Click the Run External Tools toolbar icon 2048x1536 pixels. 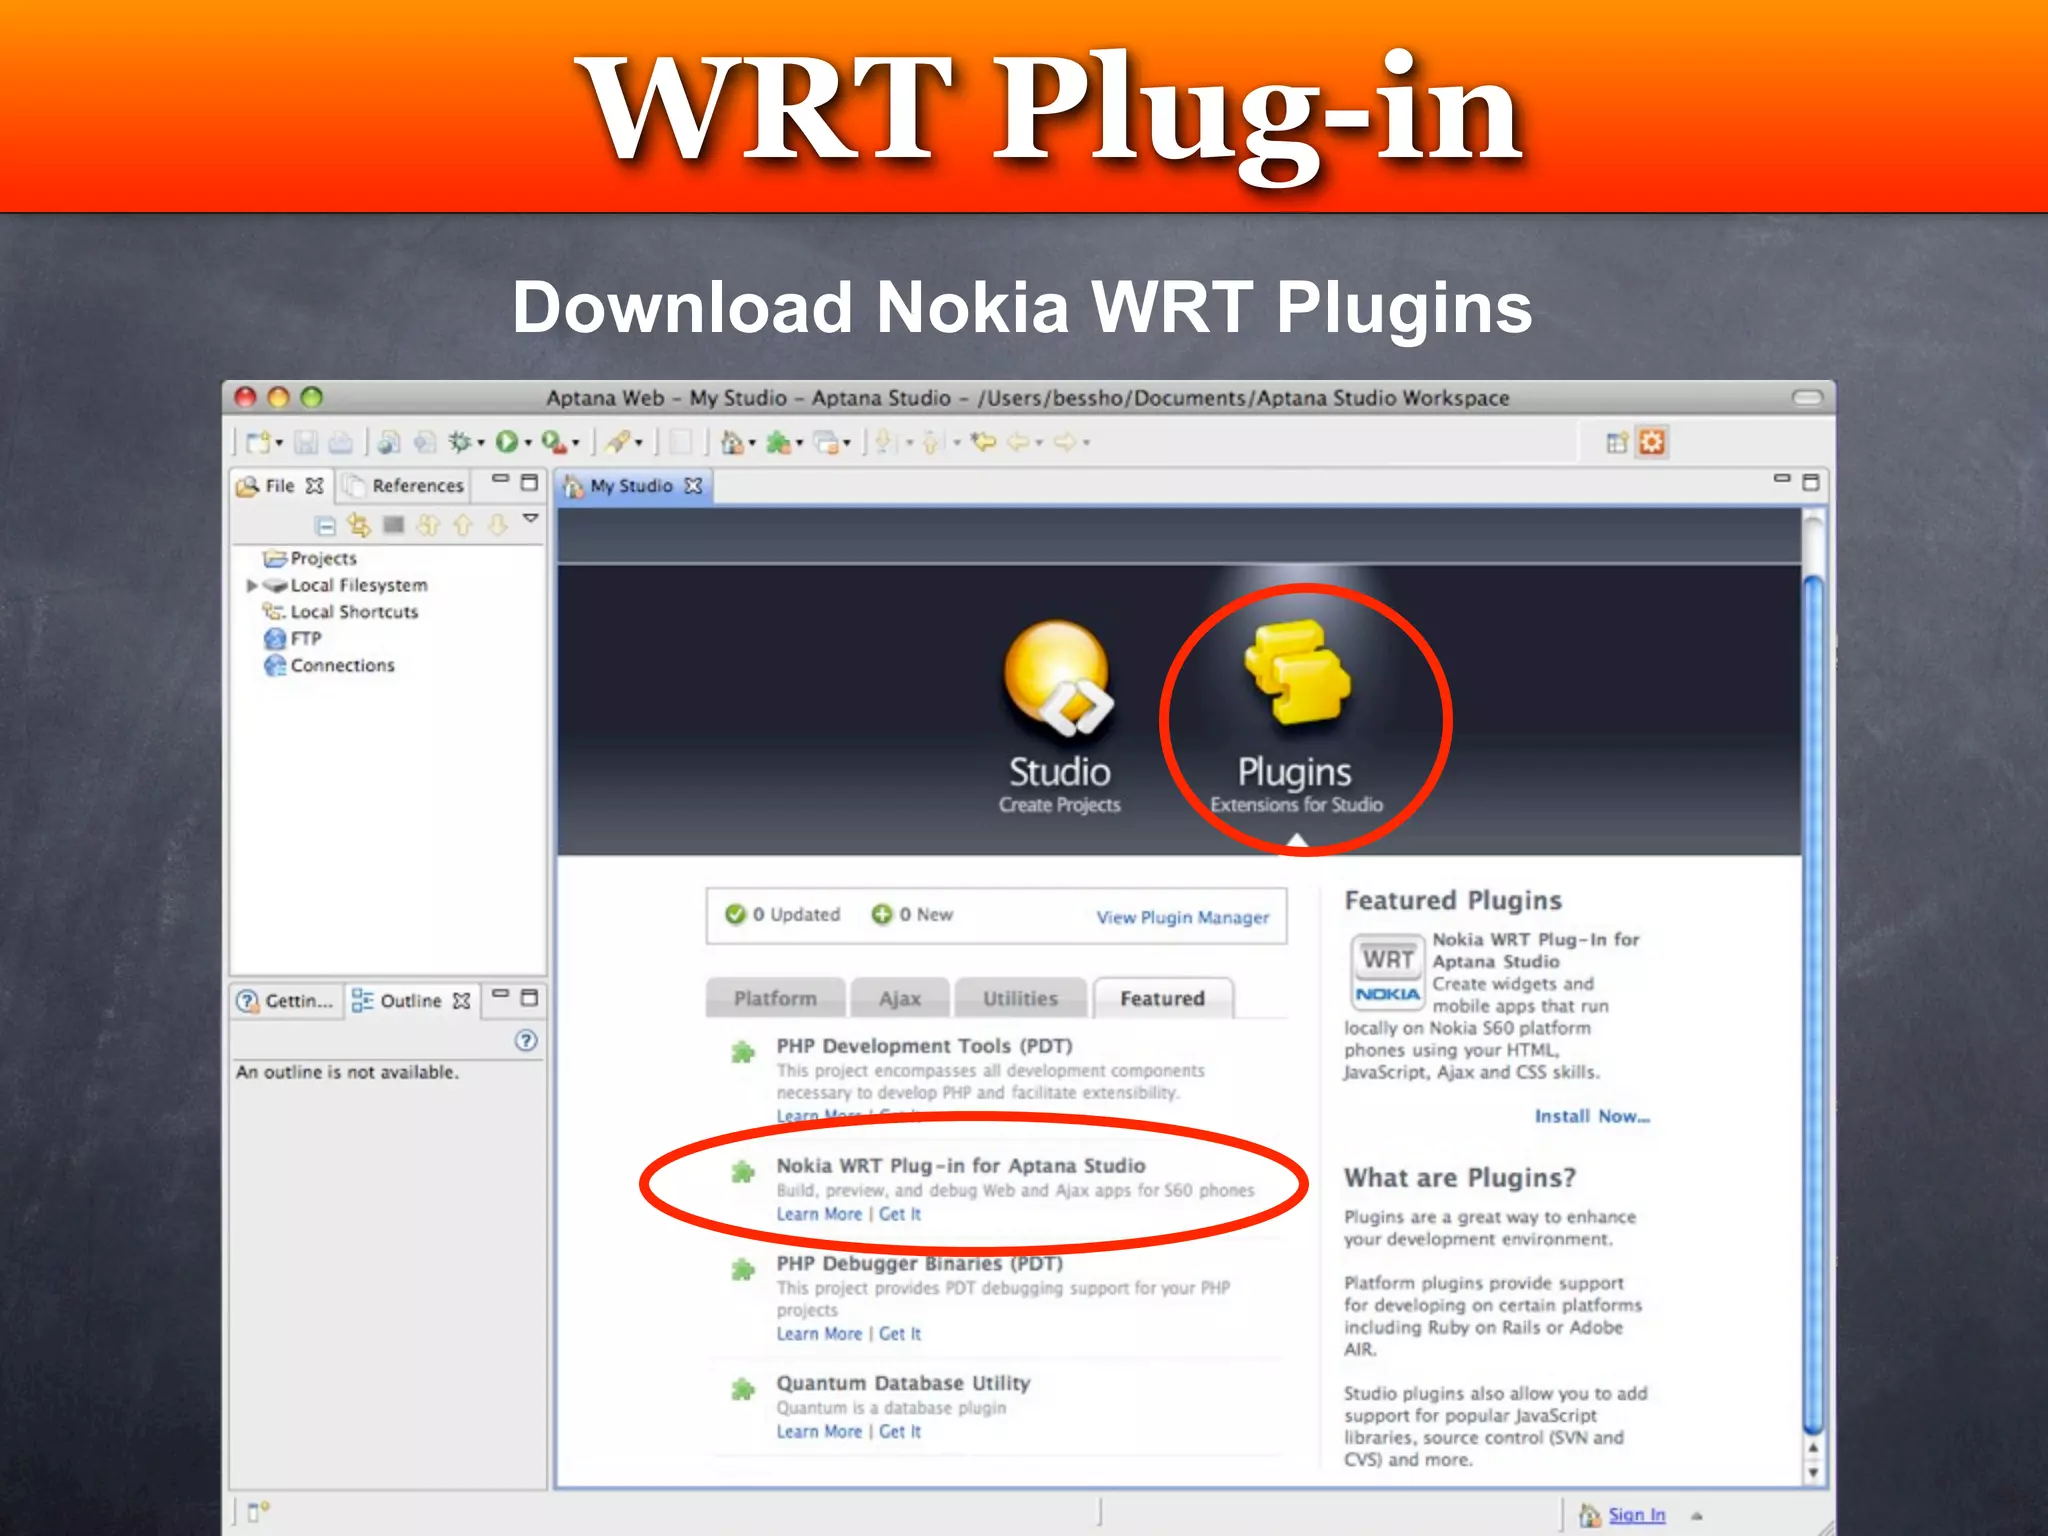tap(554, 442)
